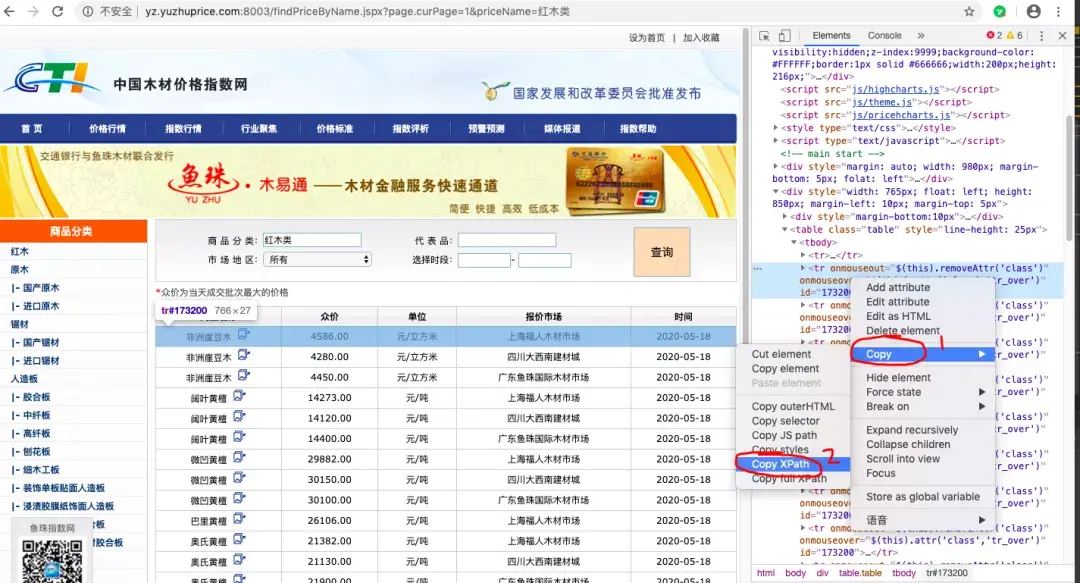Click the 代表品 input field

point(507,240)
